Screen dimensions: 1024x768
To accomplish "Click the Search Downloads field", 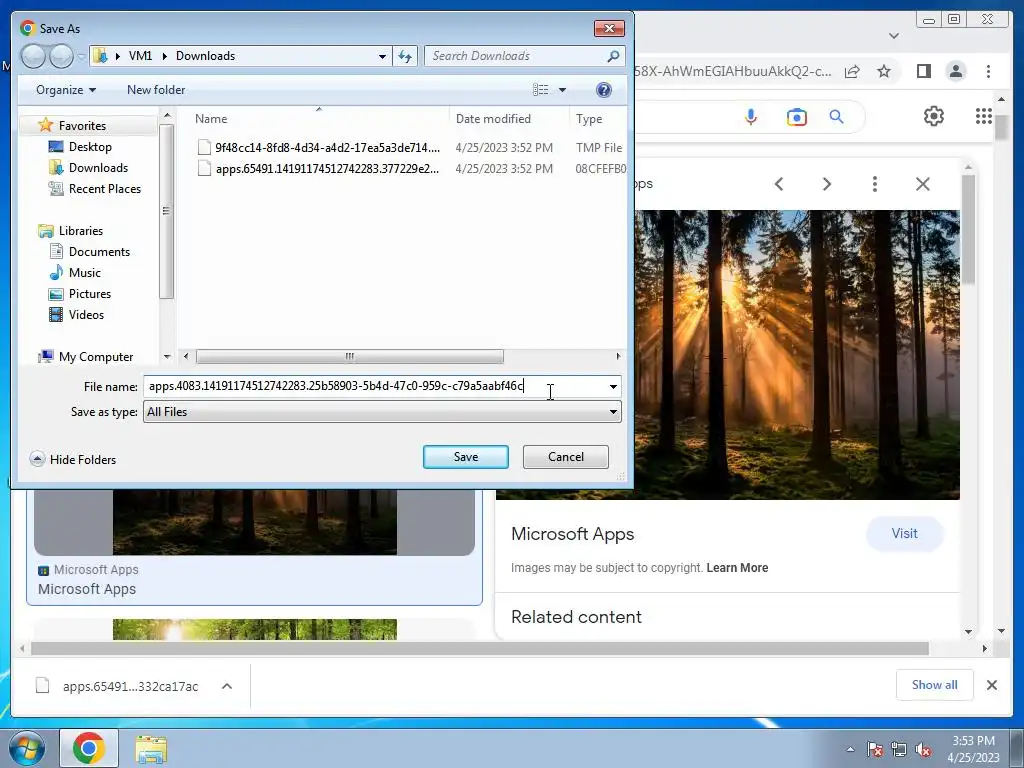I will point(517,56).
